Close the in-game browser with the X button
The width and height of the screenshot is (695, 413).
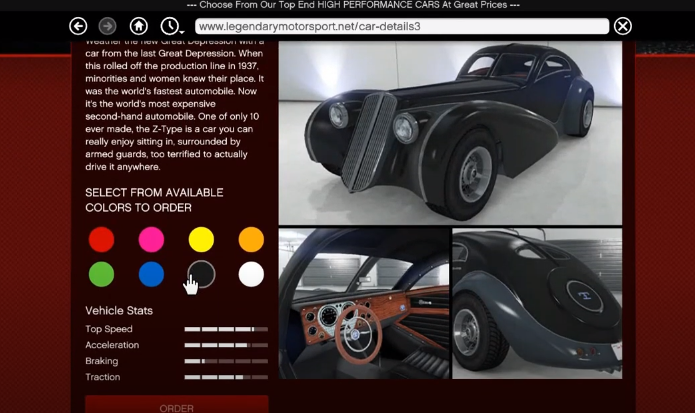pyautogui.click(x=623, y=26)
